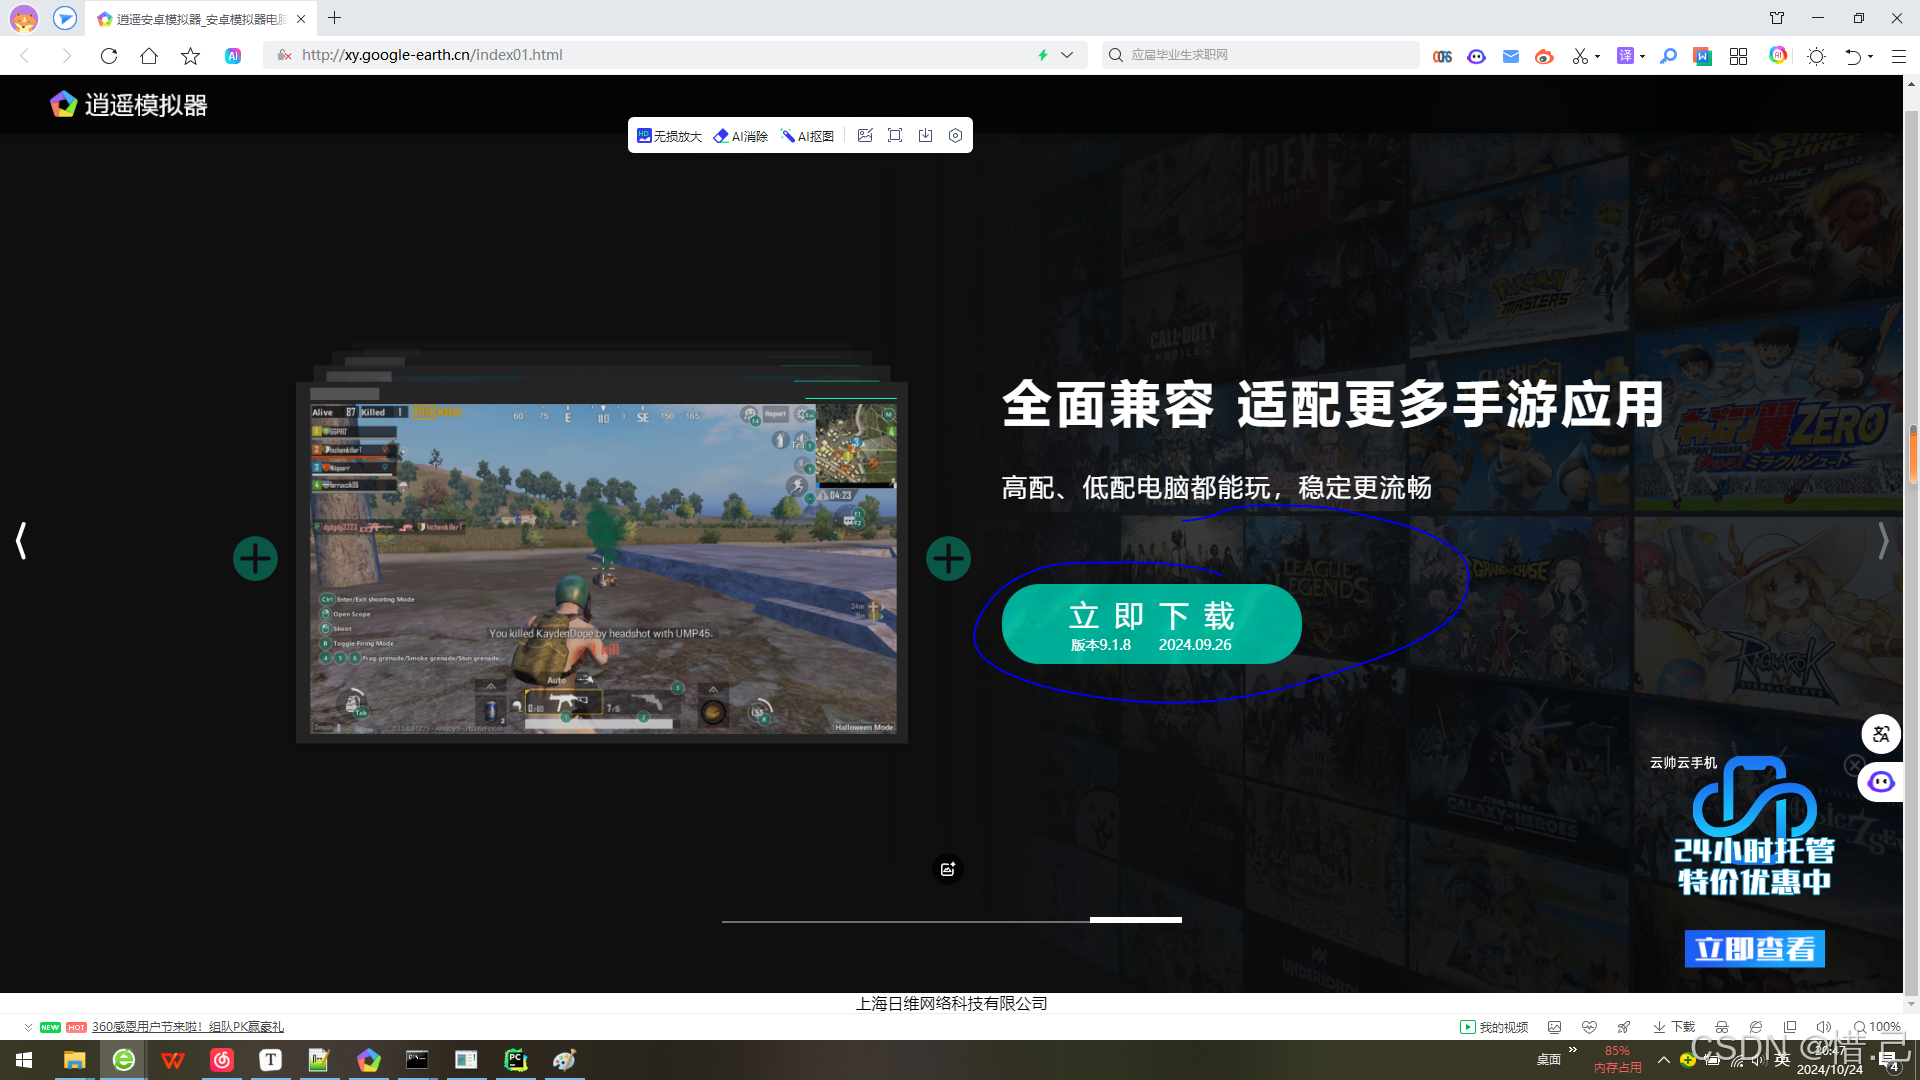Open a new tab with plus button

click(334, 18)
